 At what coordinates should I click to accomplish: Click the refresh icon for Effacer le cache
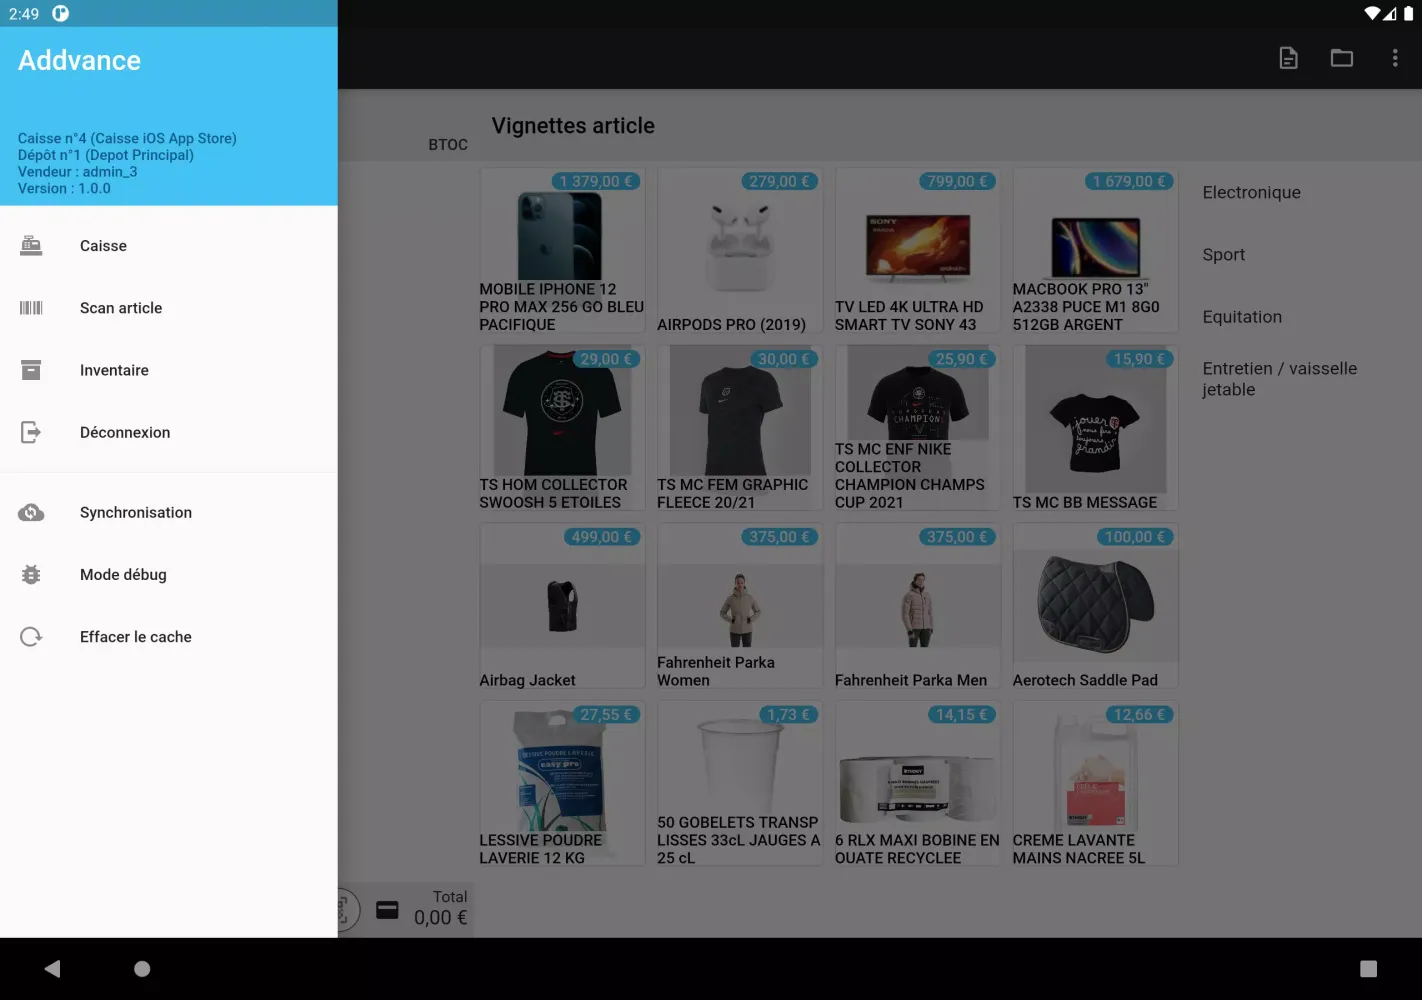click(x=31, y=637)
